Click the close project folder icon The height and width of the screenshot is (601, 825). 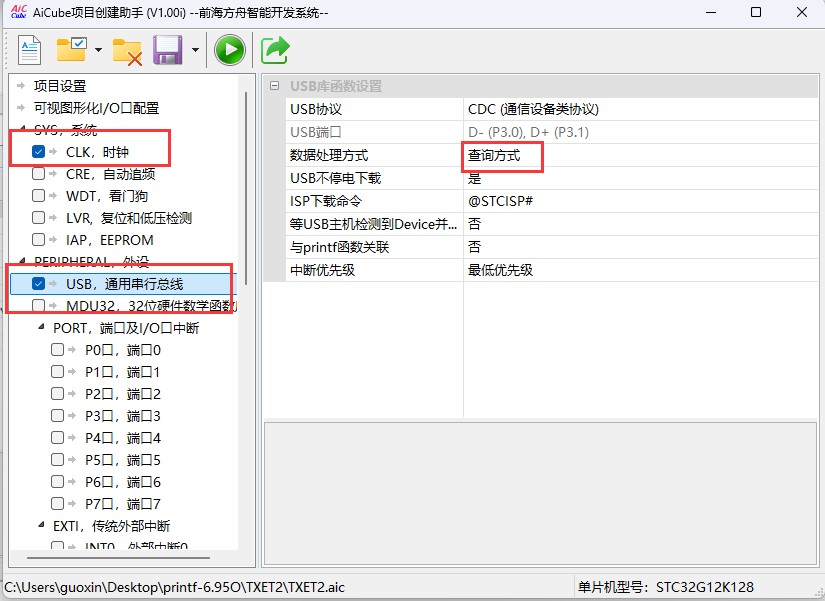pos(127,52)
